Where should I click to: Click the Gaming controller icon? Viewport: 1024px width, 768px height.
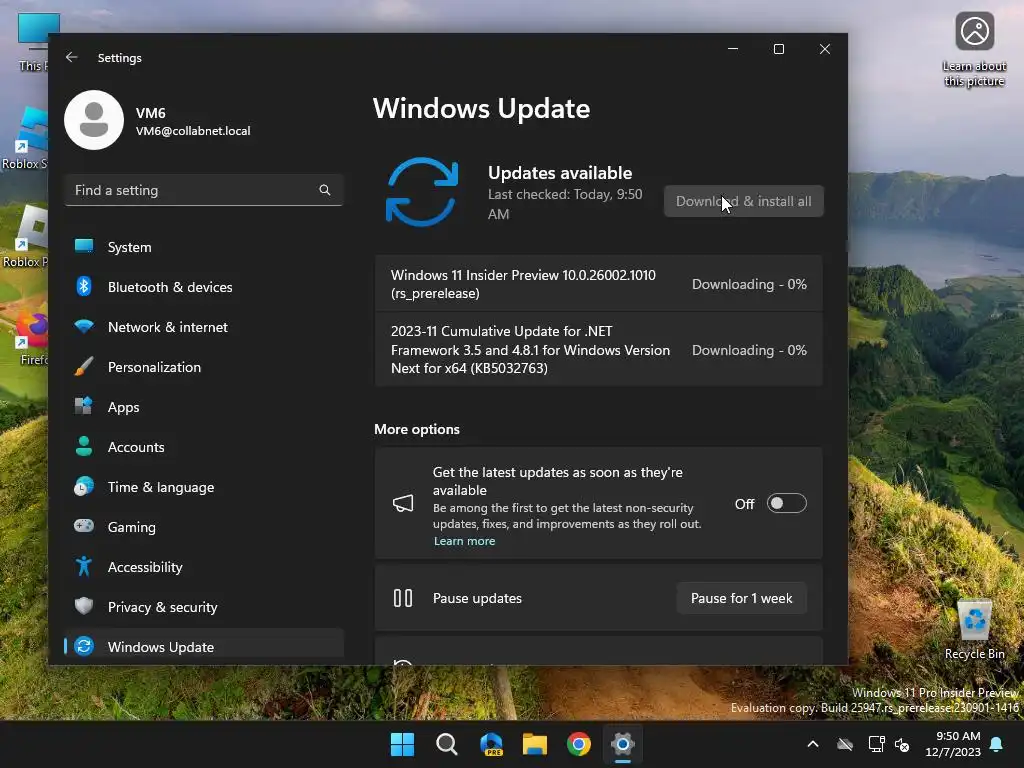(x=84, y=526)
